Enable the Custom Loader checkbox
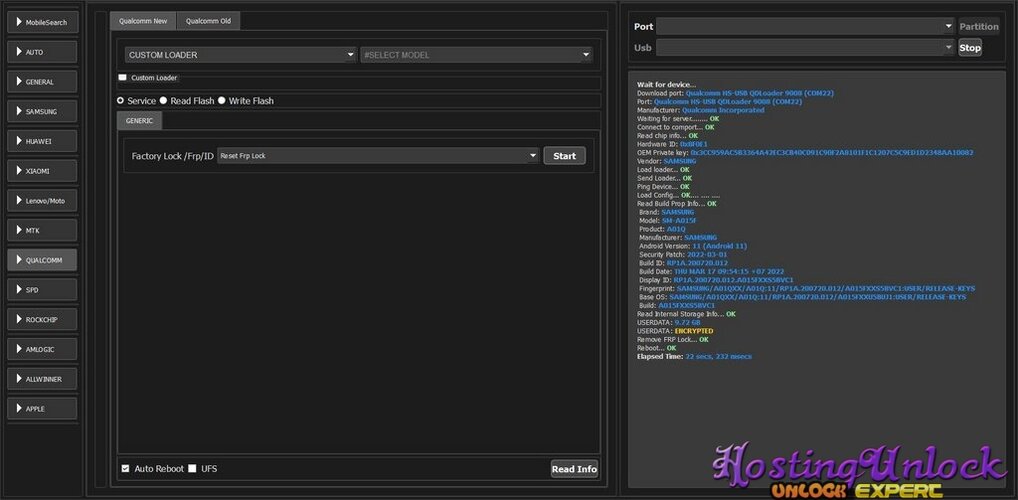The image size is (1018, 500). 123,77
